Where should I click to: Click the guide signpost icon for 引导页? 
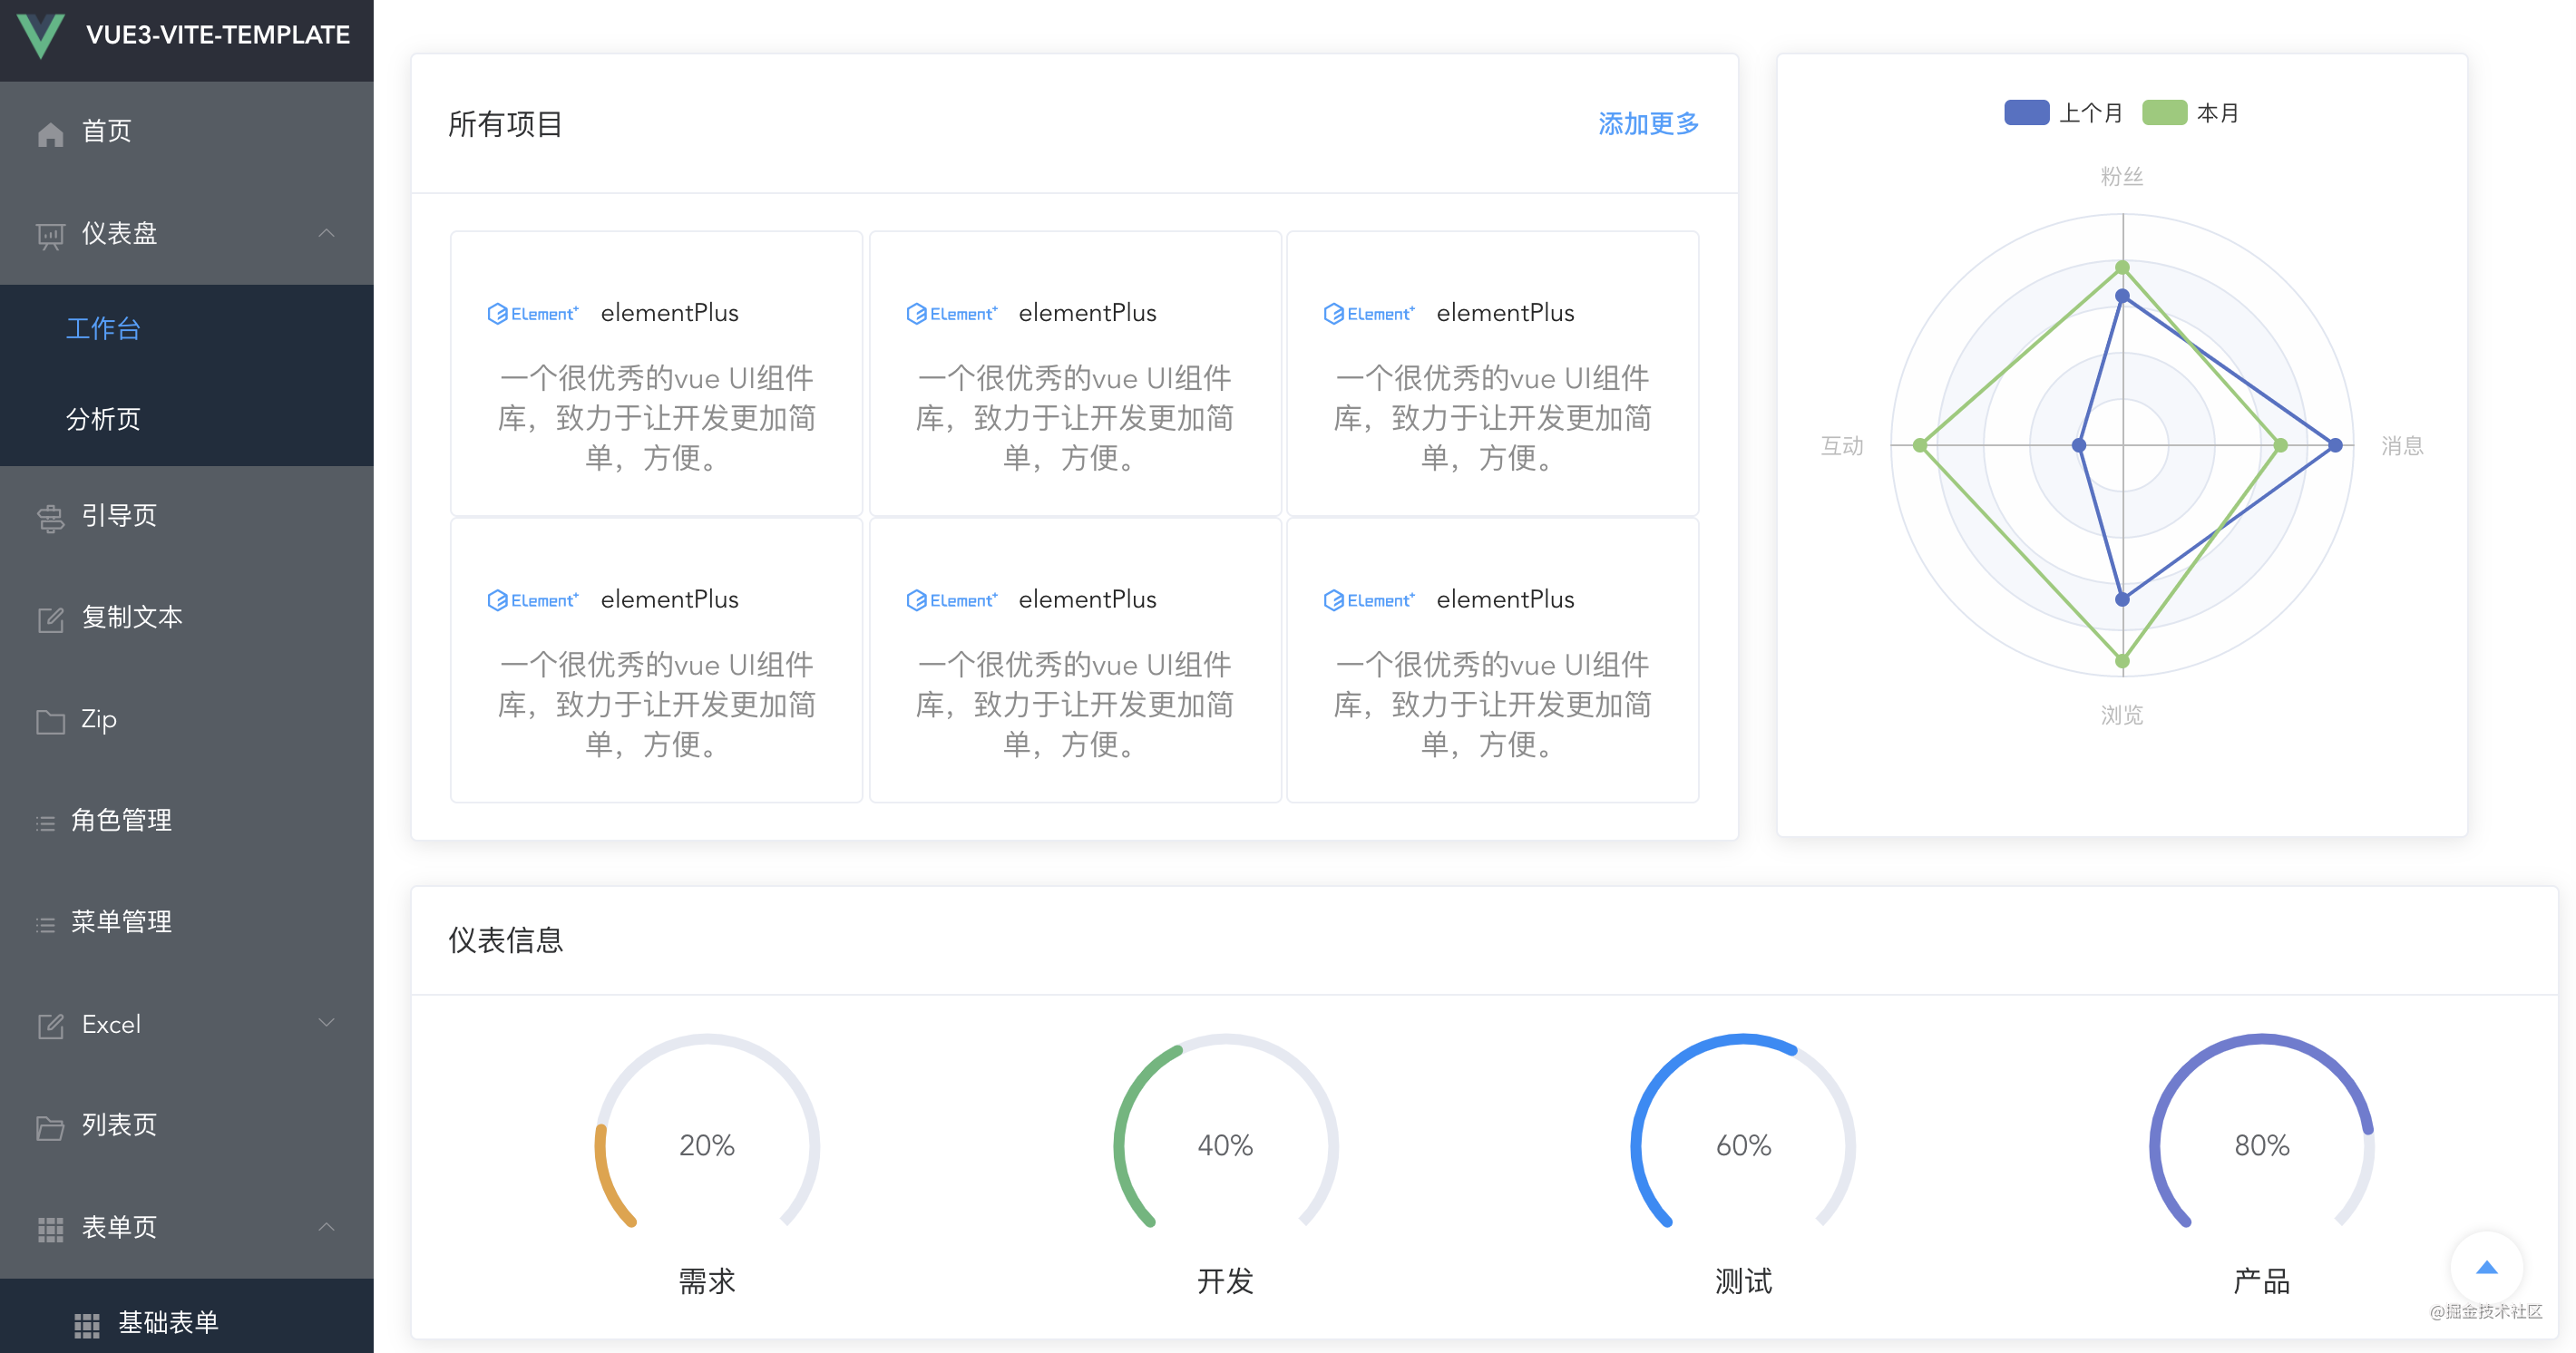[50, 518]
